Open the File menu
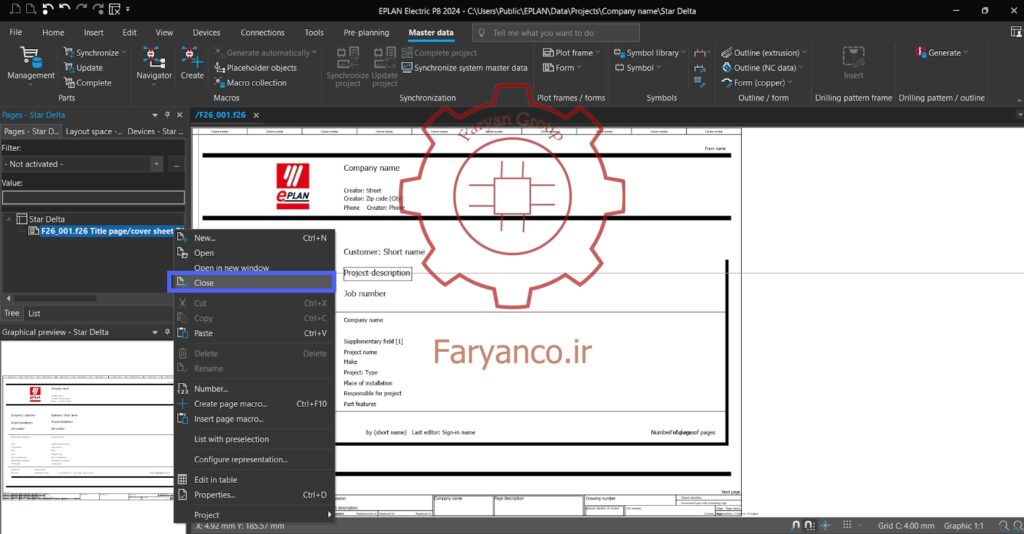Viewport: 1024px width, 534px height. [16, 32]
